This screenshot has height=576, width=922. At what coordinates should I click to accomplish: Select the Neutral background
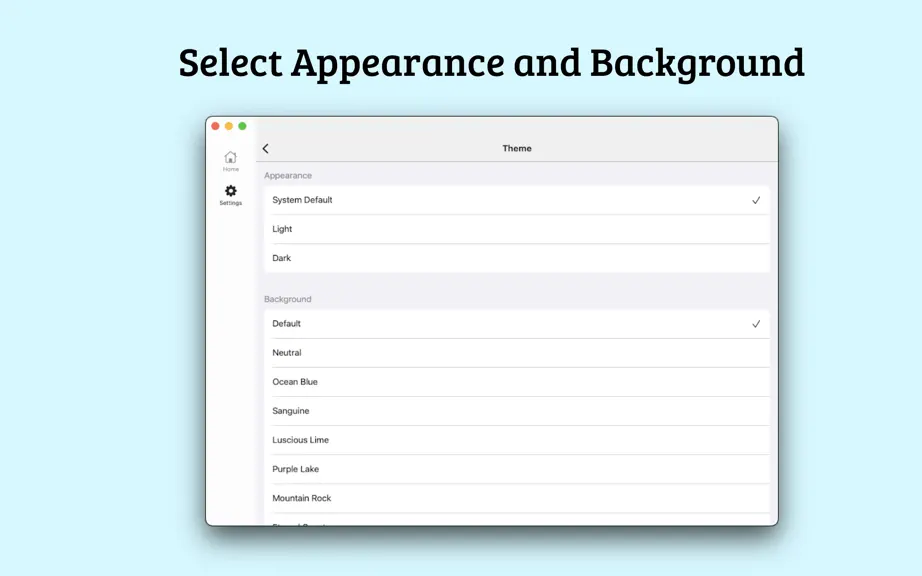click(x=517, y=353)
